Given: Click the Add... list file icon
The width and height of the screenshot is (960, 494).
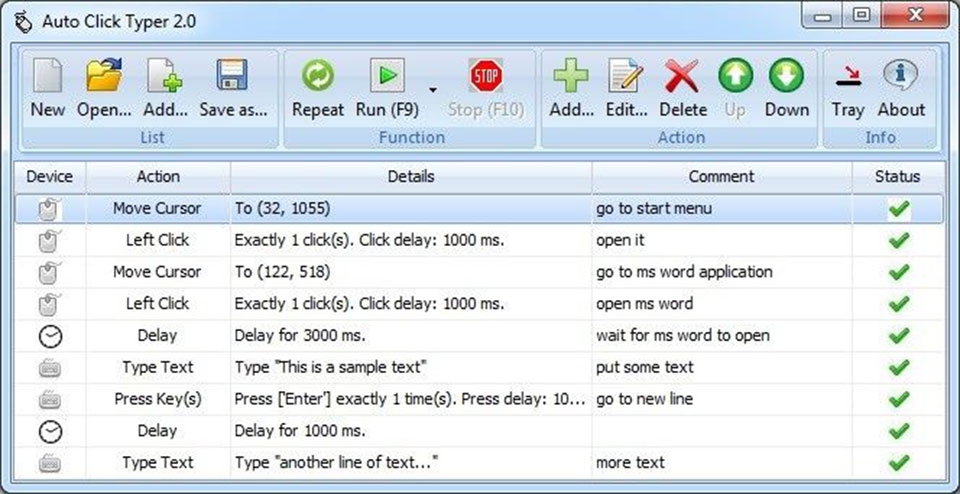Looking at the screenshot, I should pos(165,76).
